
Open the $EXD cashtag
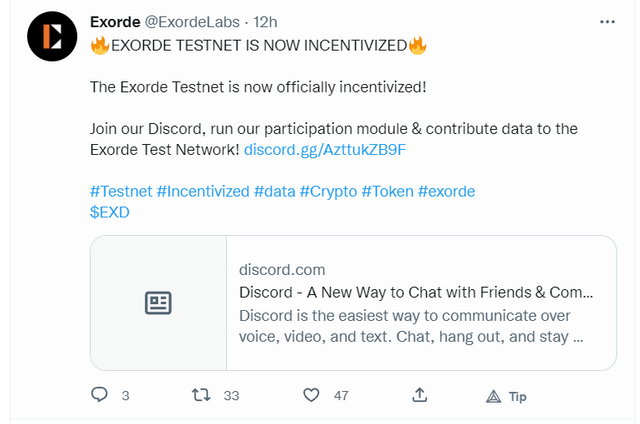pyautogui.click(x=109, y=212)
